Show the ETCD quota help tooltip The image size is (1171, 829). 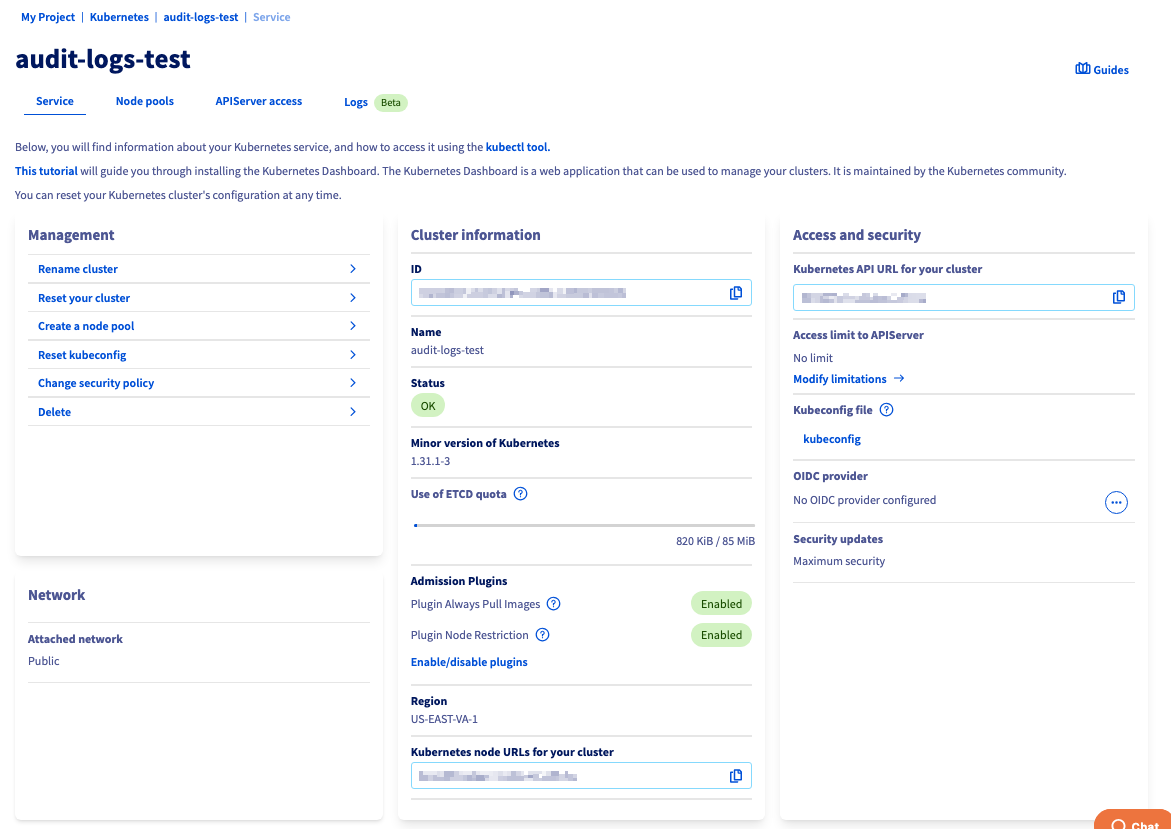[x=519, y=493]
